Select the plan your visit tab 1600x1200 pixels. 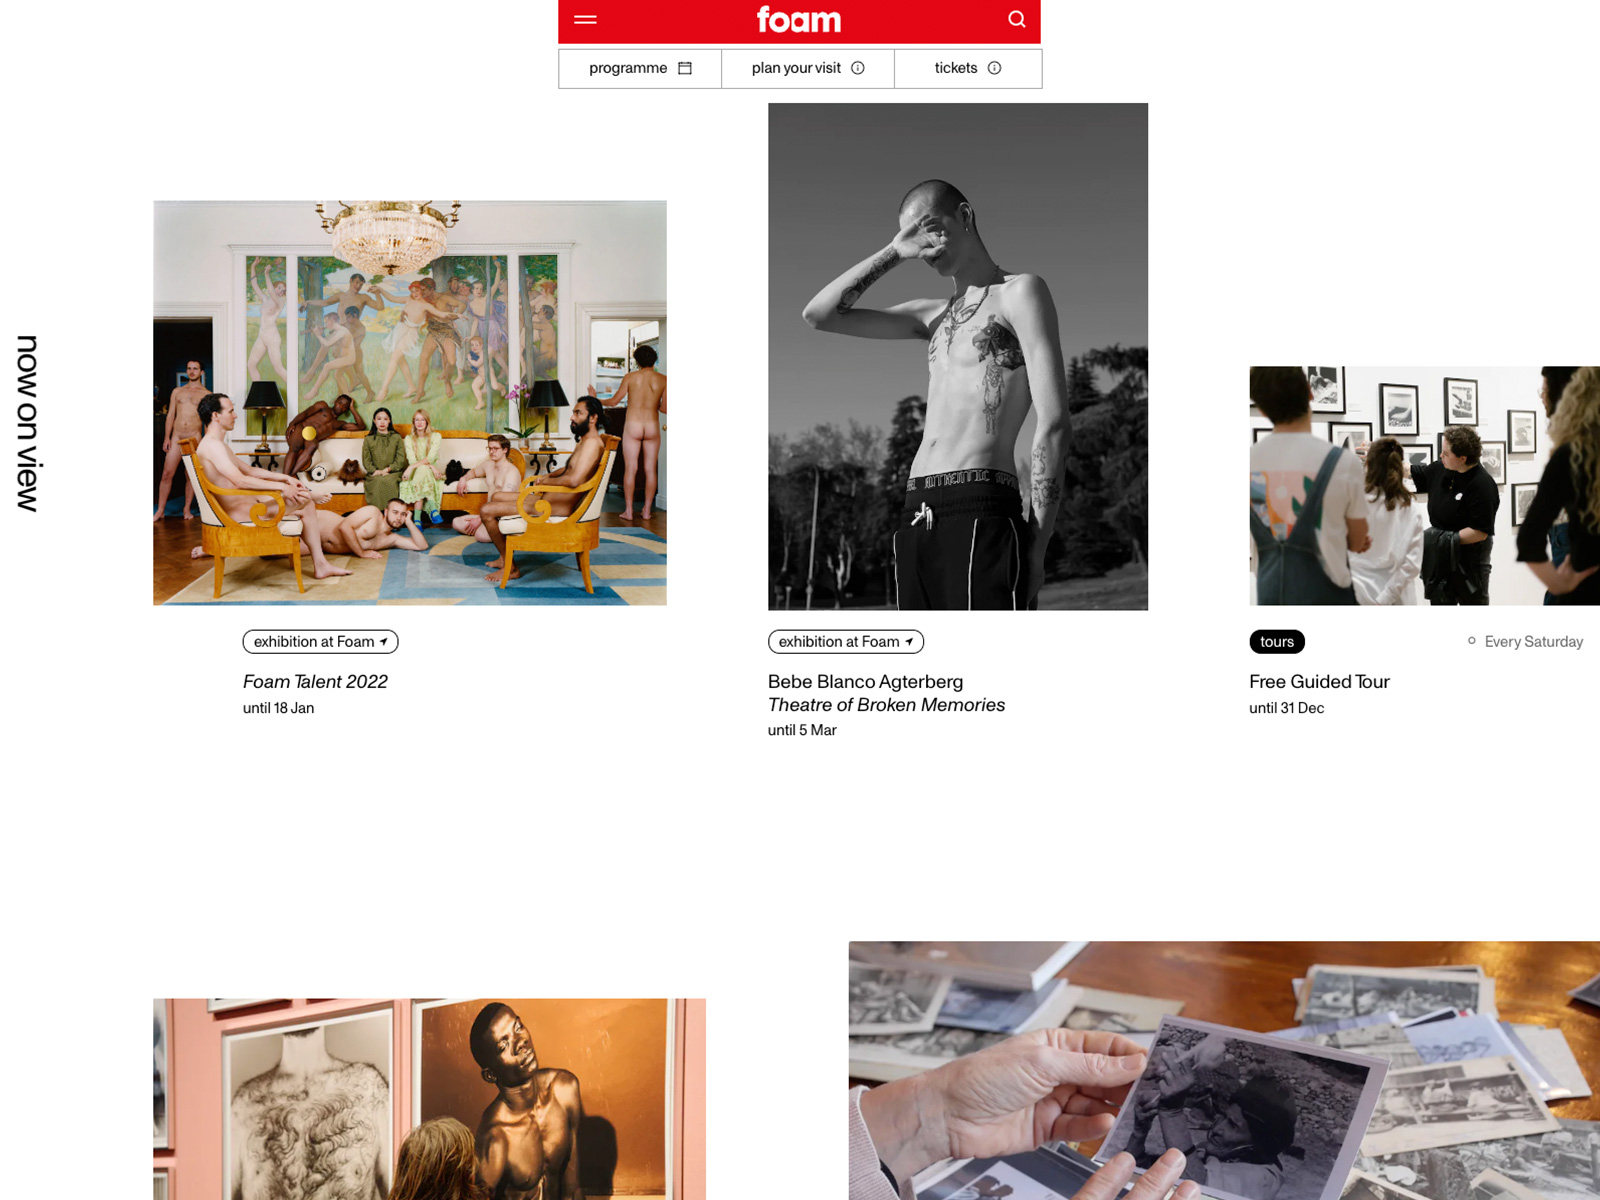(808, 68)
